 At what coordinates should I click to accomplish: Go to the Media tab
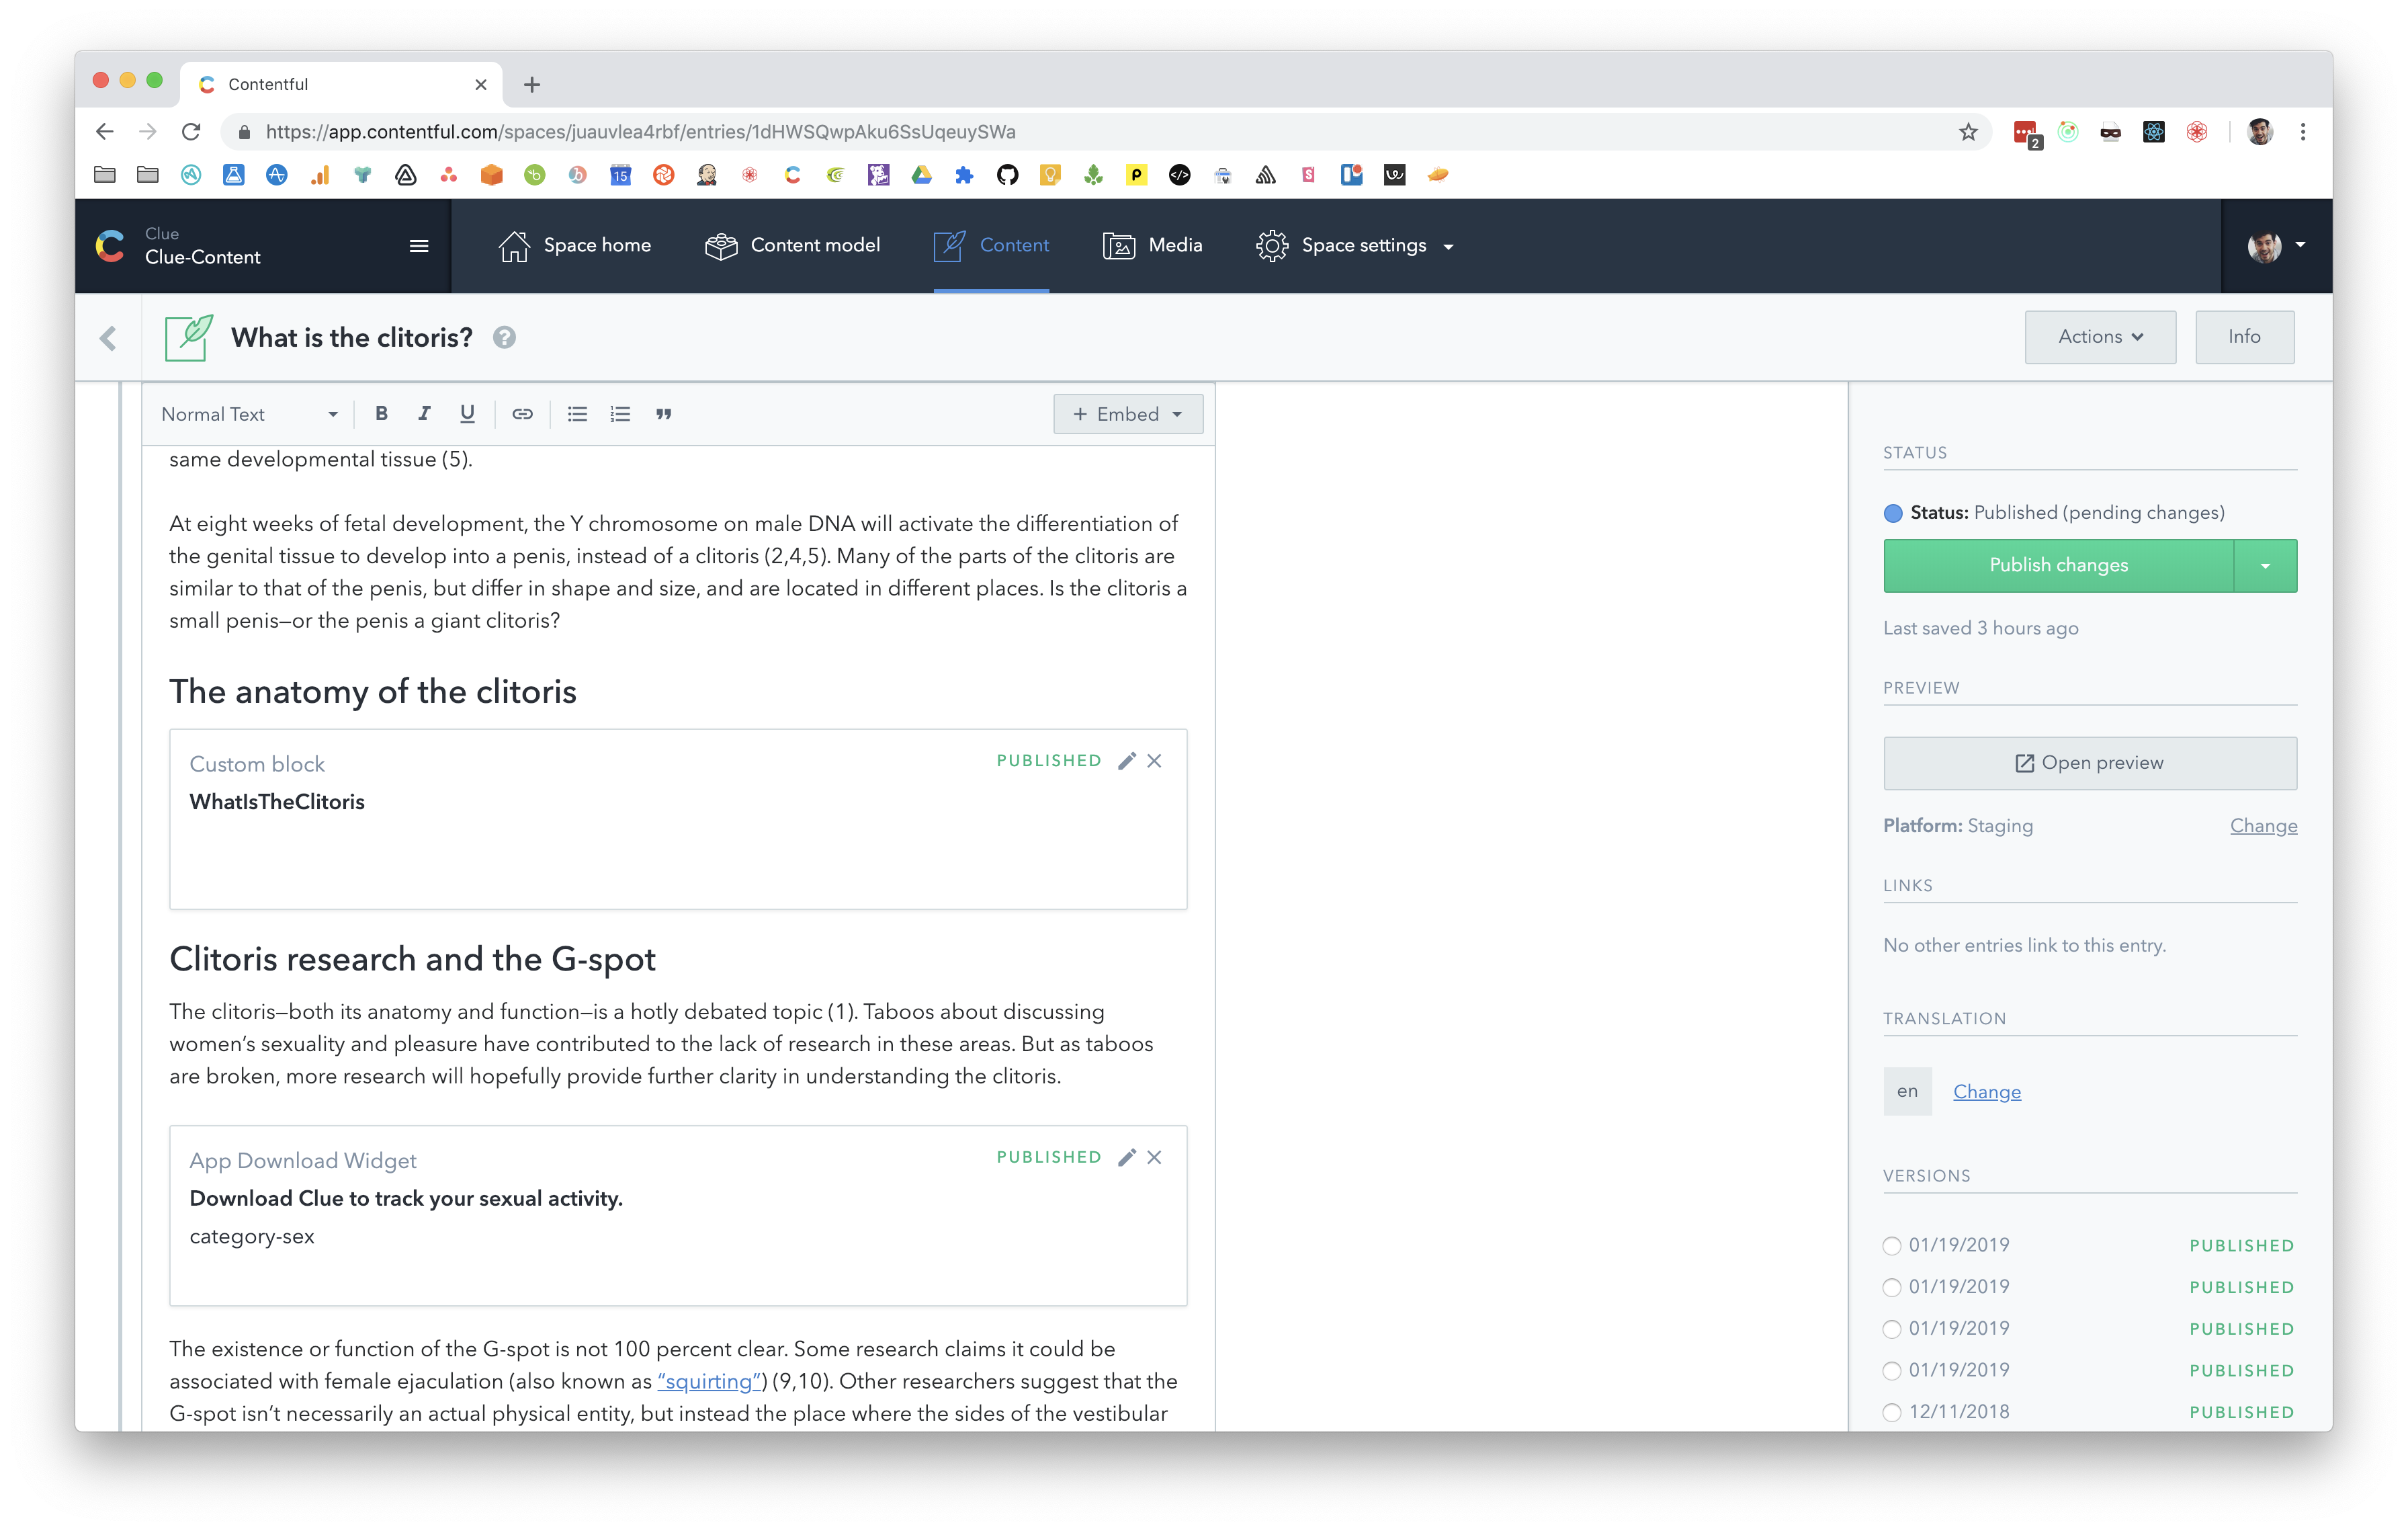tap(1152, 245)
